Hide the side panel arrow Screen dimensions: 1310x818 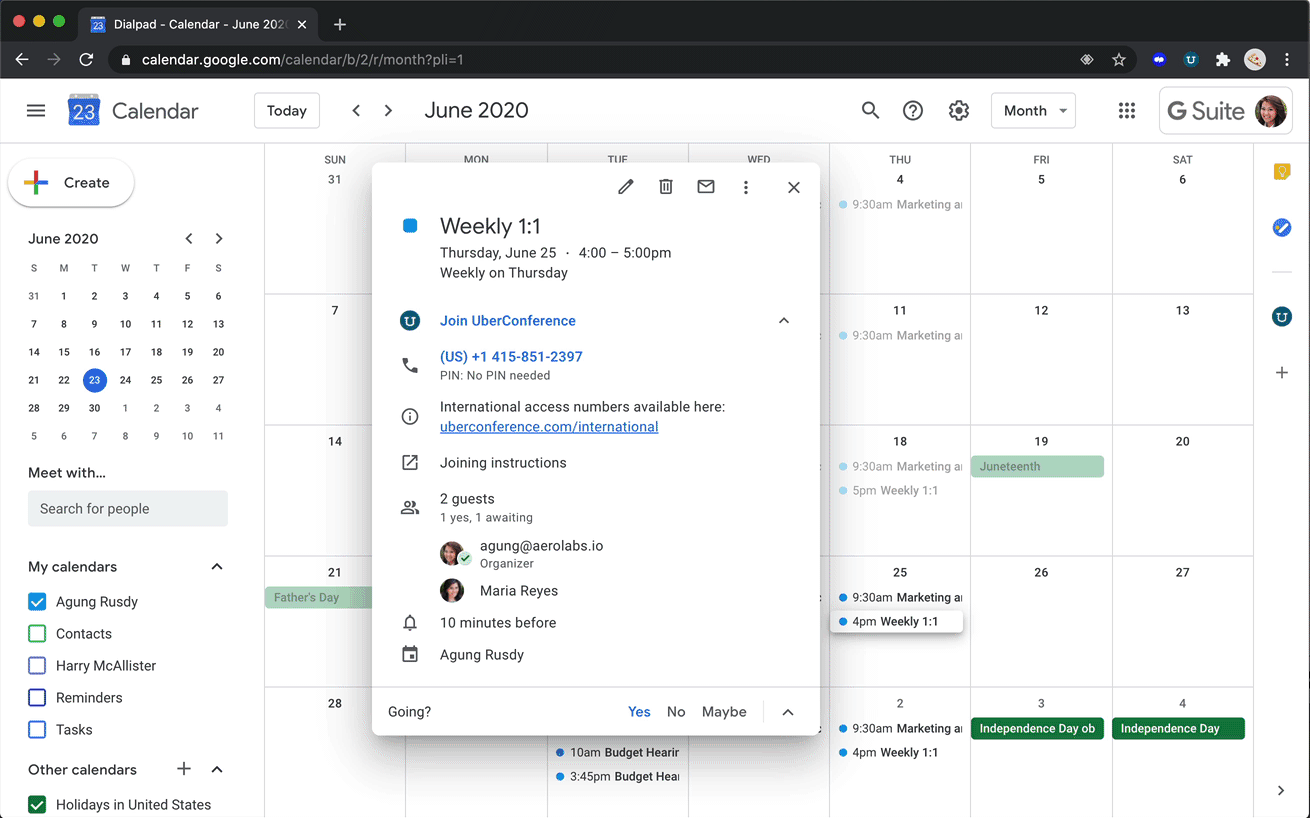(1281, 791)
